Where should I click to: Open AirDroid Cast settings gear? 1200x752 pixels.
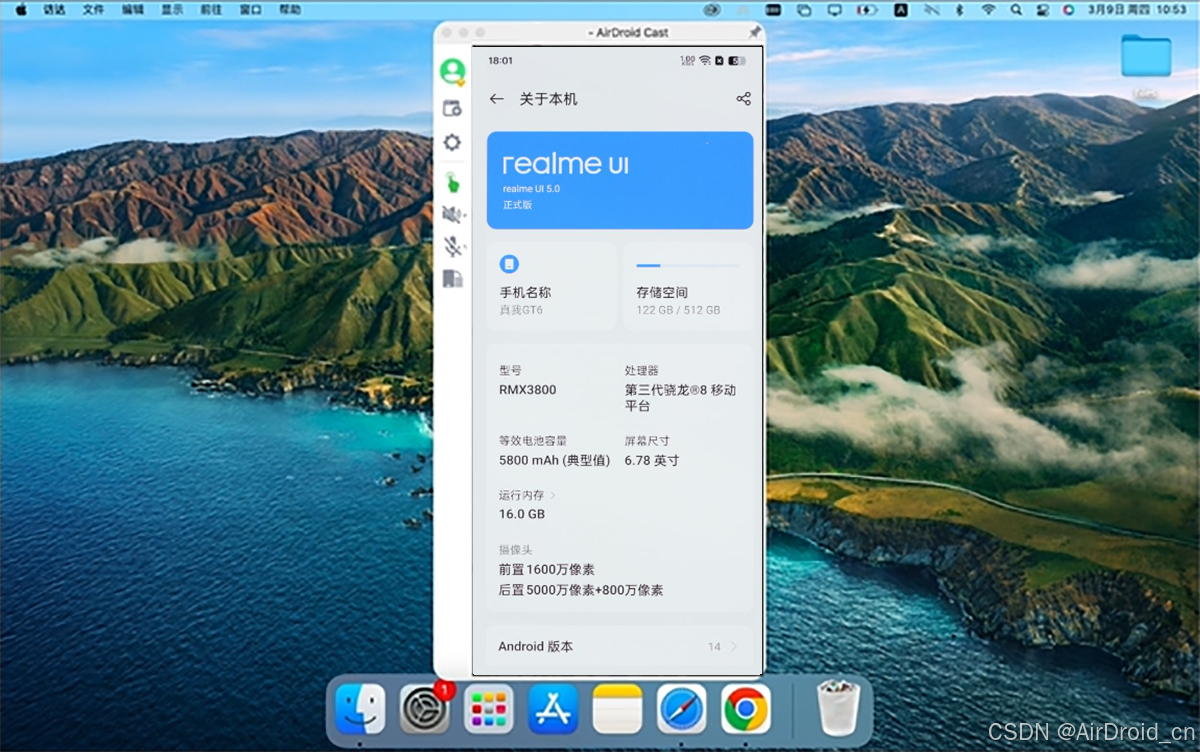[x=452, y=143]
